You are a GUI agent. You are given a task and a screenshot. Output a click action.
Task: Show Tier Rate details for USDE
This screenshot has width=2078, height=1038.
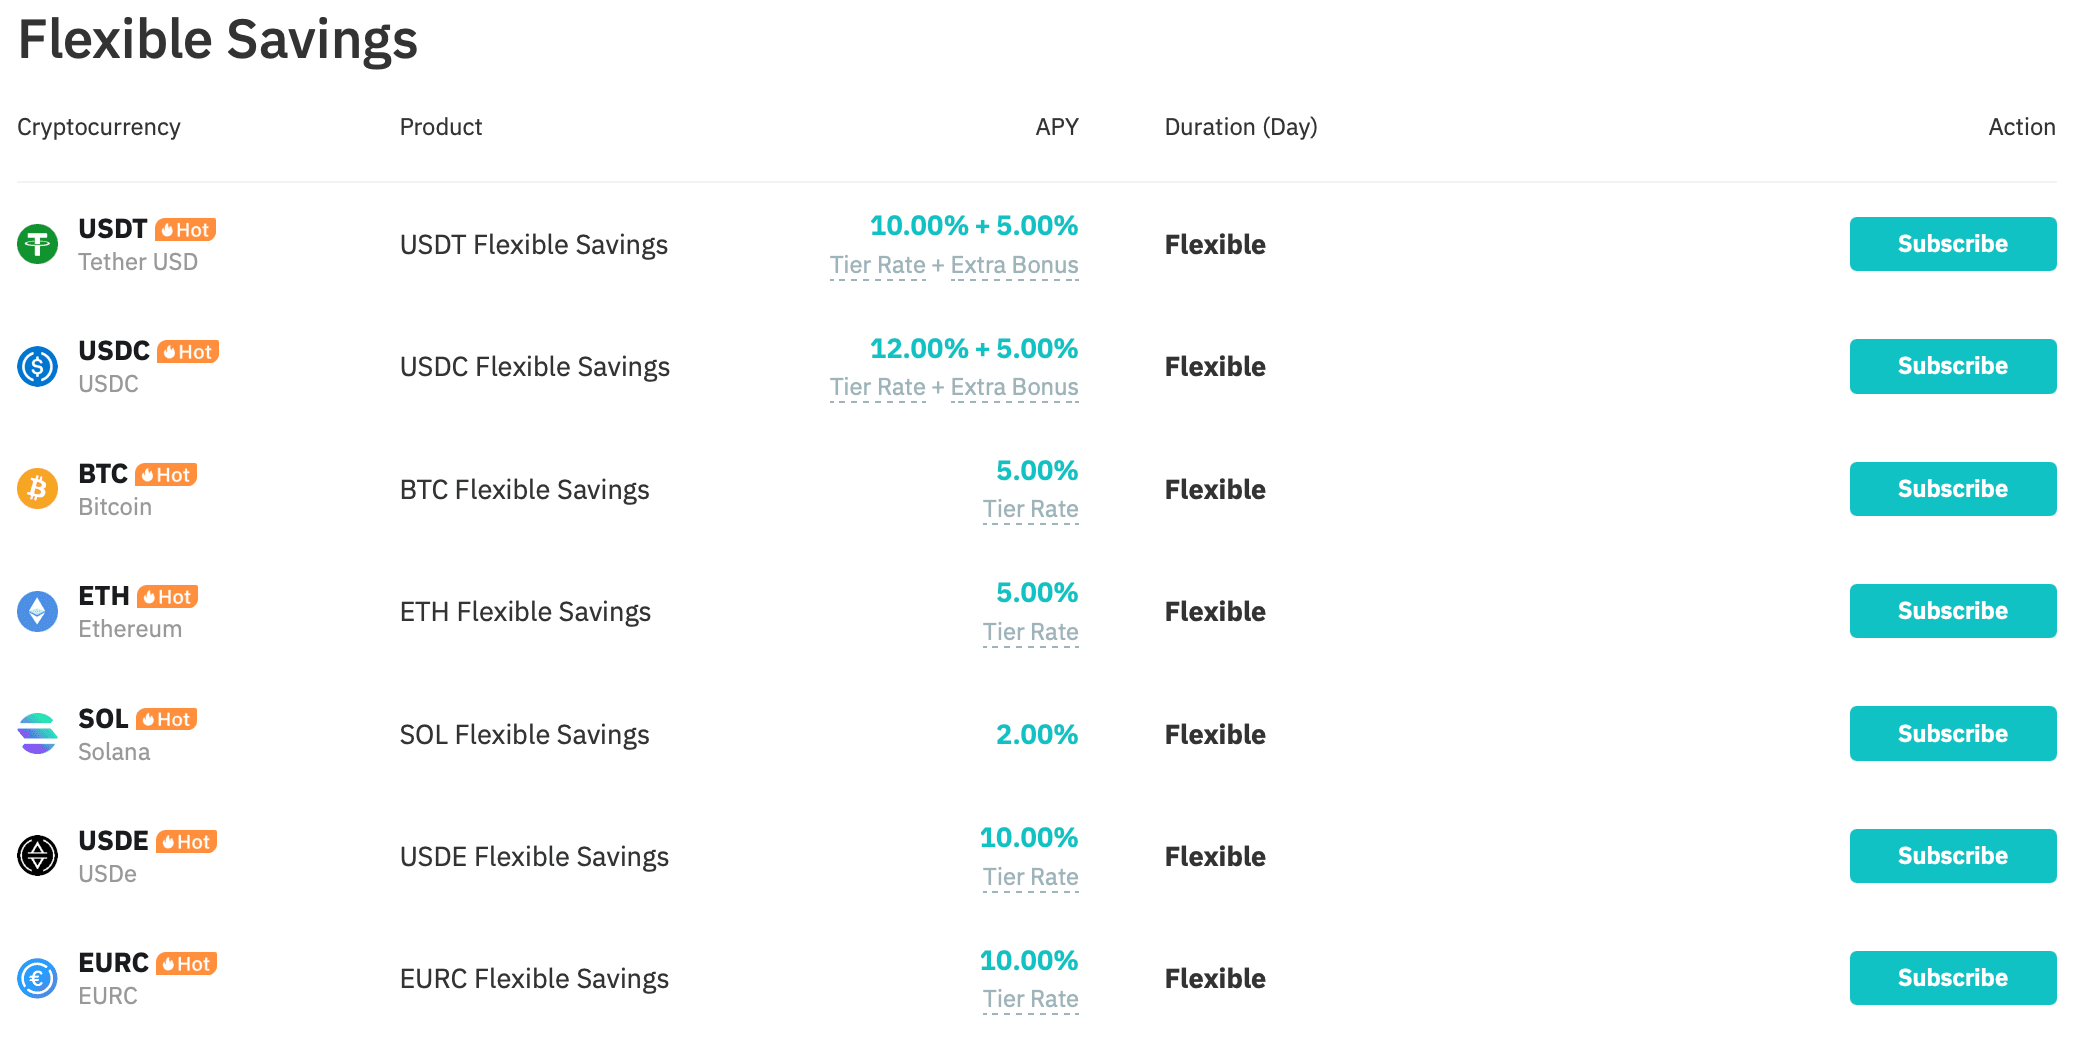tap(1030, 878)
